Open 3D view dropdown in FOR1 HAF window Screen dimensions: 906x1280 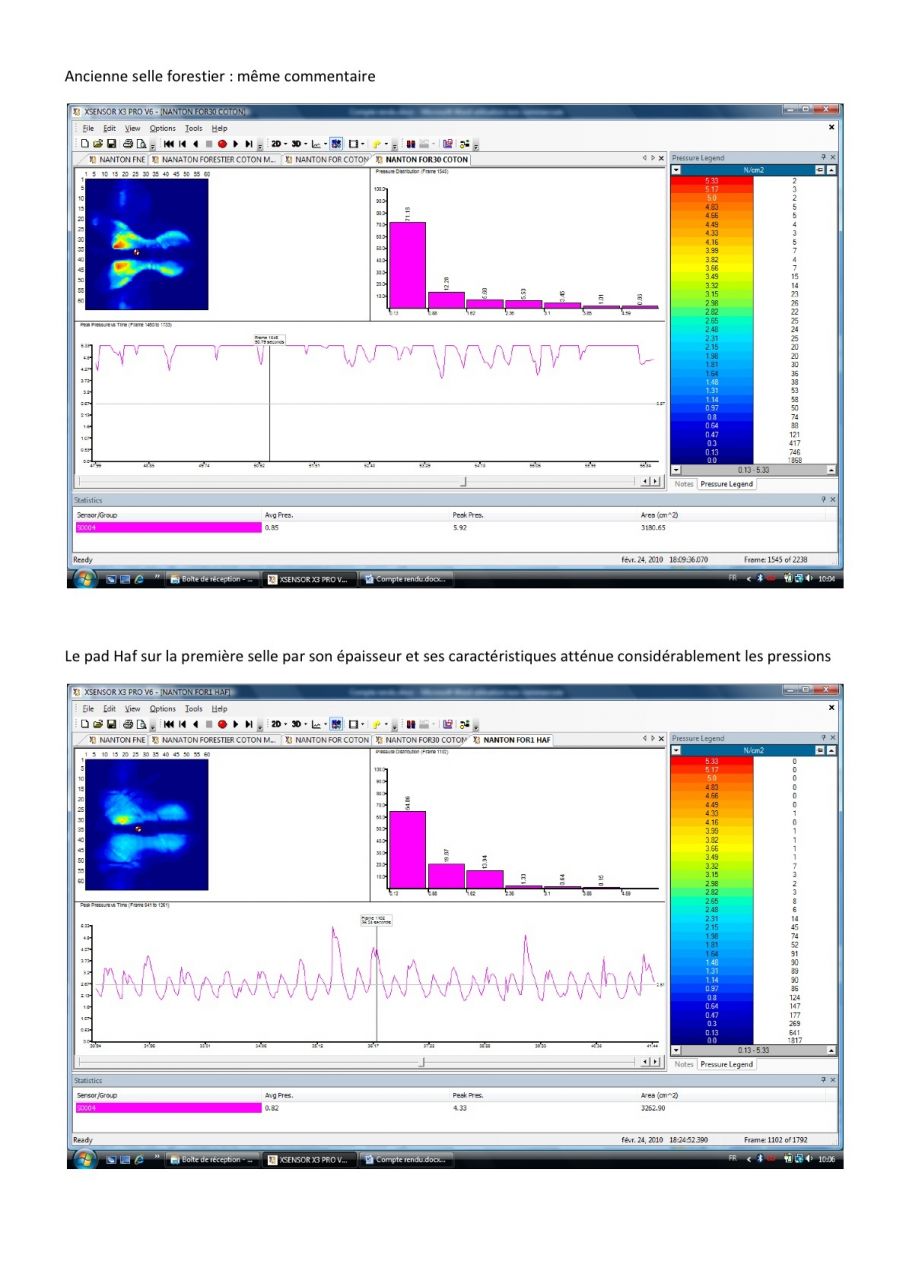click(298, 724)
